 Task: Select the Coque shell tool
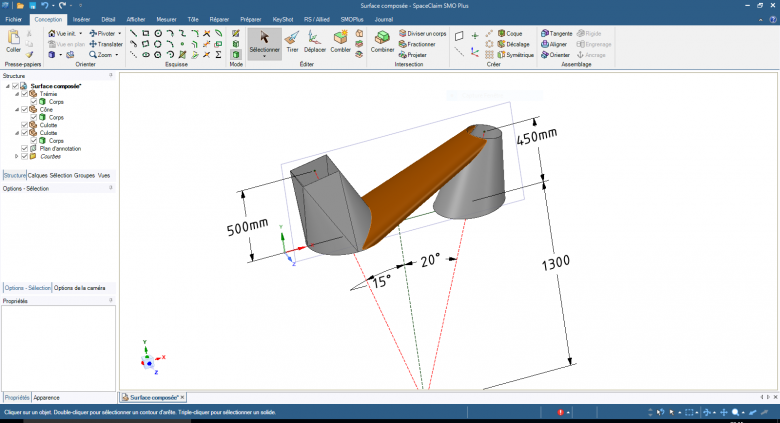point(509,33)
